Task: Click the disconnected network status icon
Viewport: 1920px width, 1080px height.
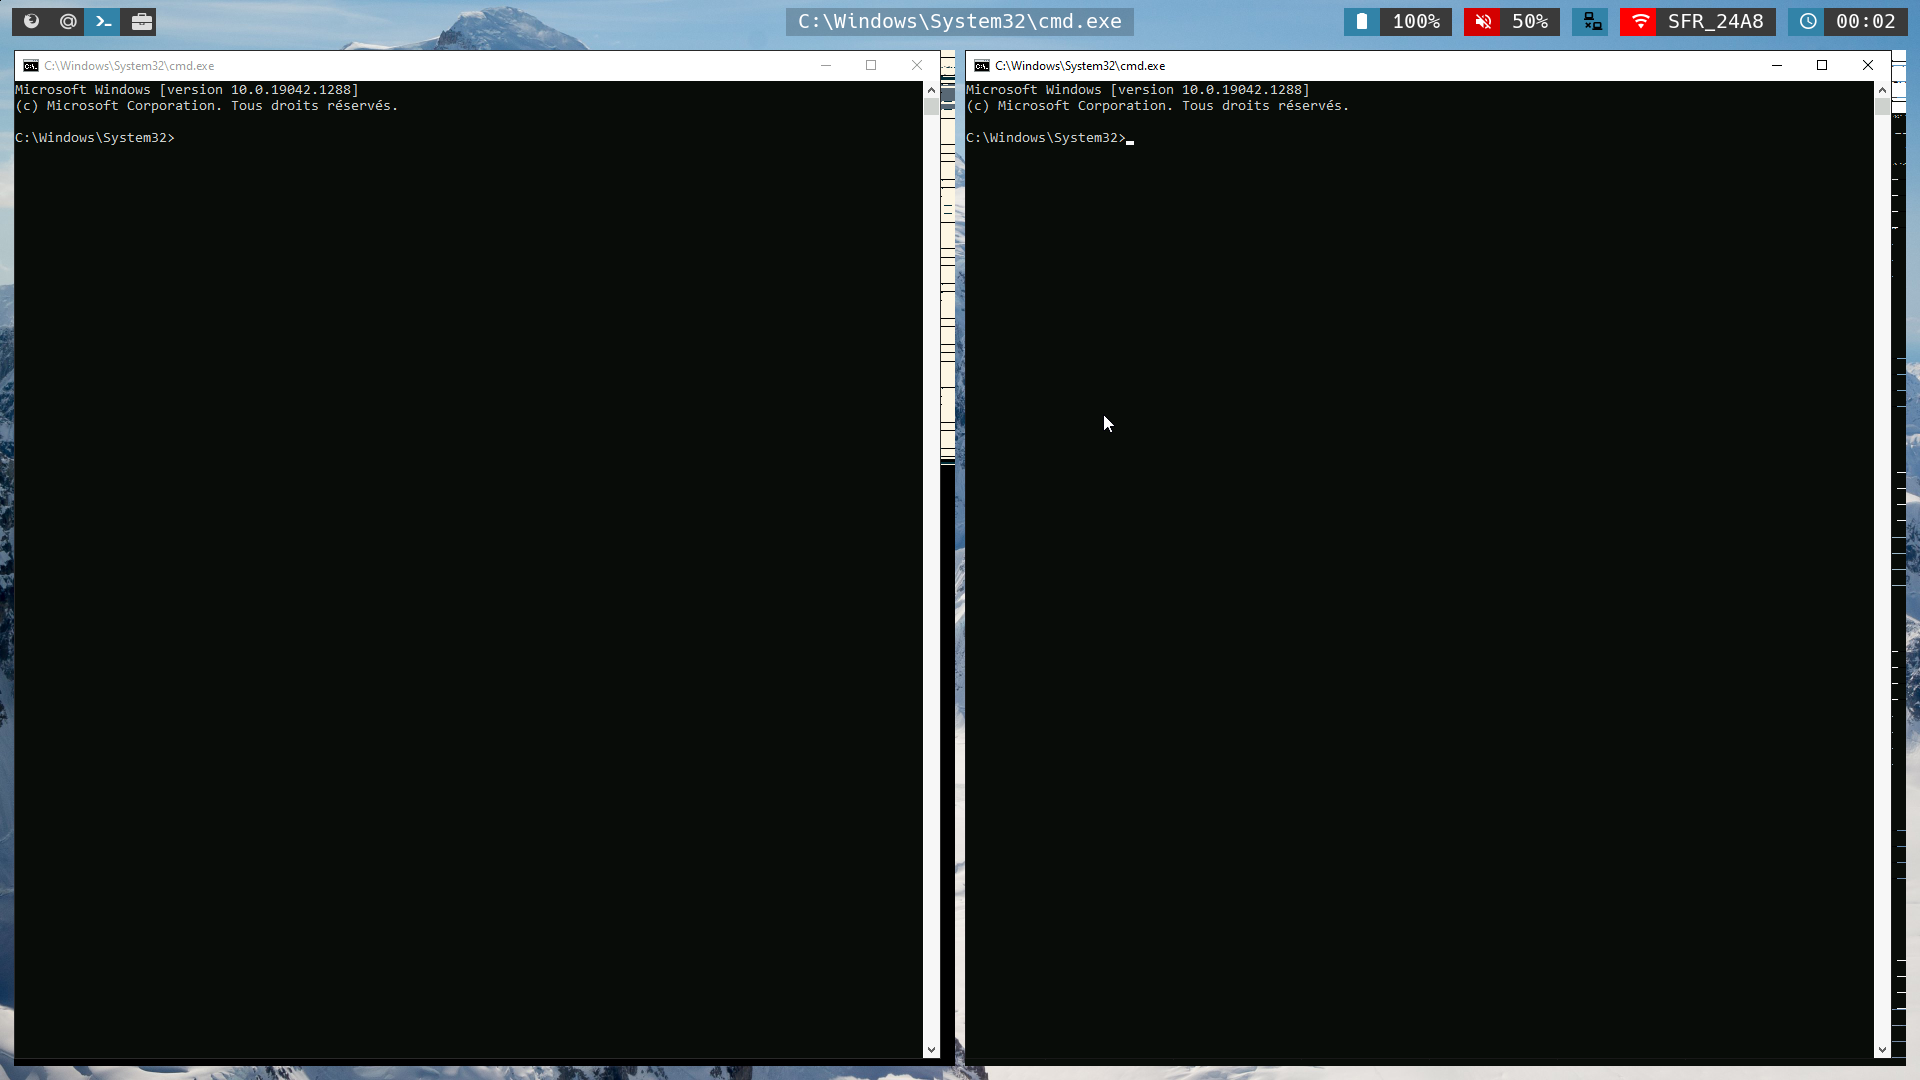Action: coord(1590,21)
